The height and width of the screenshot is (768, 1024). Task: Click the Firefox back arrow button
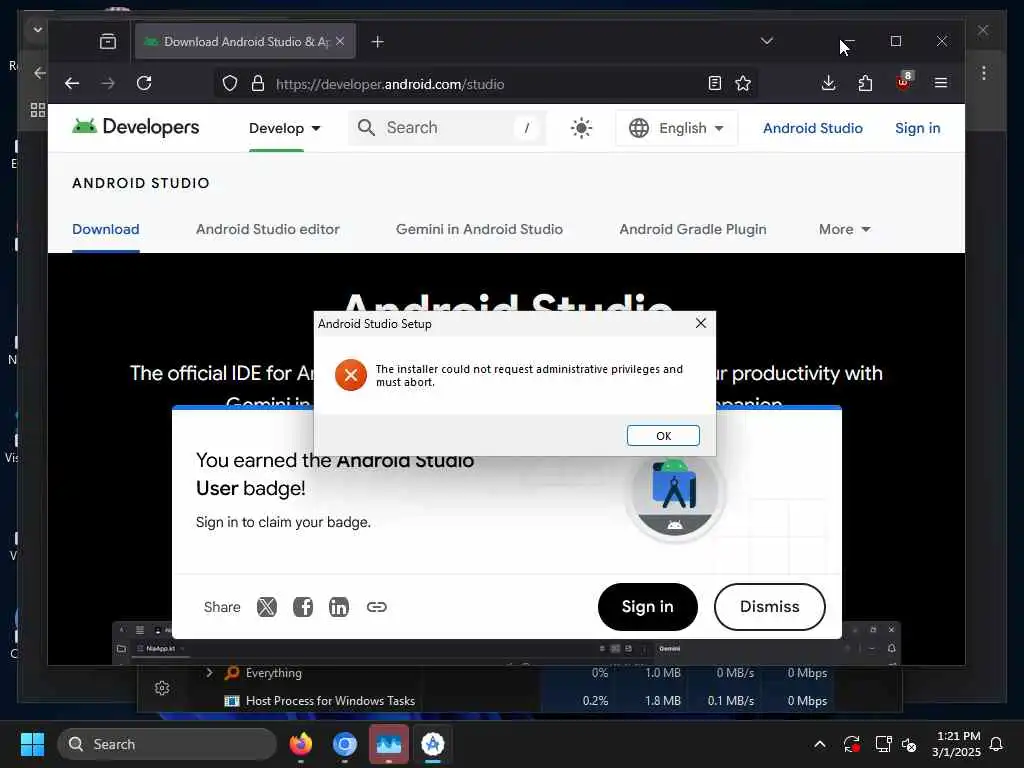(x=72, y=84)
